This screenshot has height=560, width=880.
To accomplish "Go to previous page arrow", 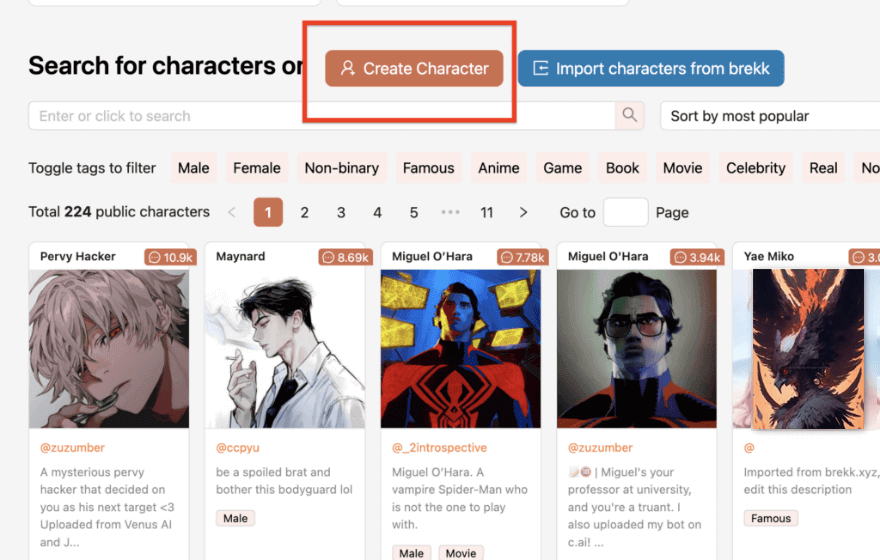I will (232, 212).
